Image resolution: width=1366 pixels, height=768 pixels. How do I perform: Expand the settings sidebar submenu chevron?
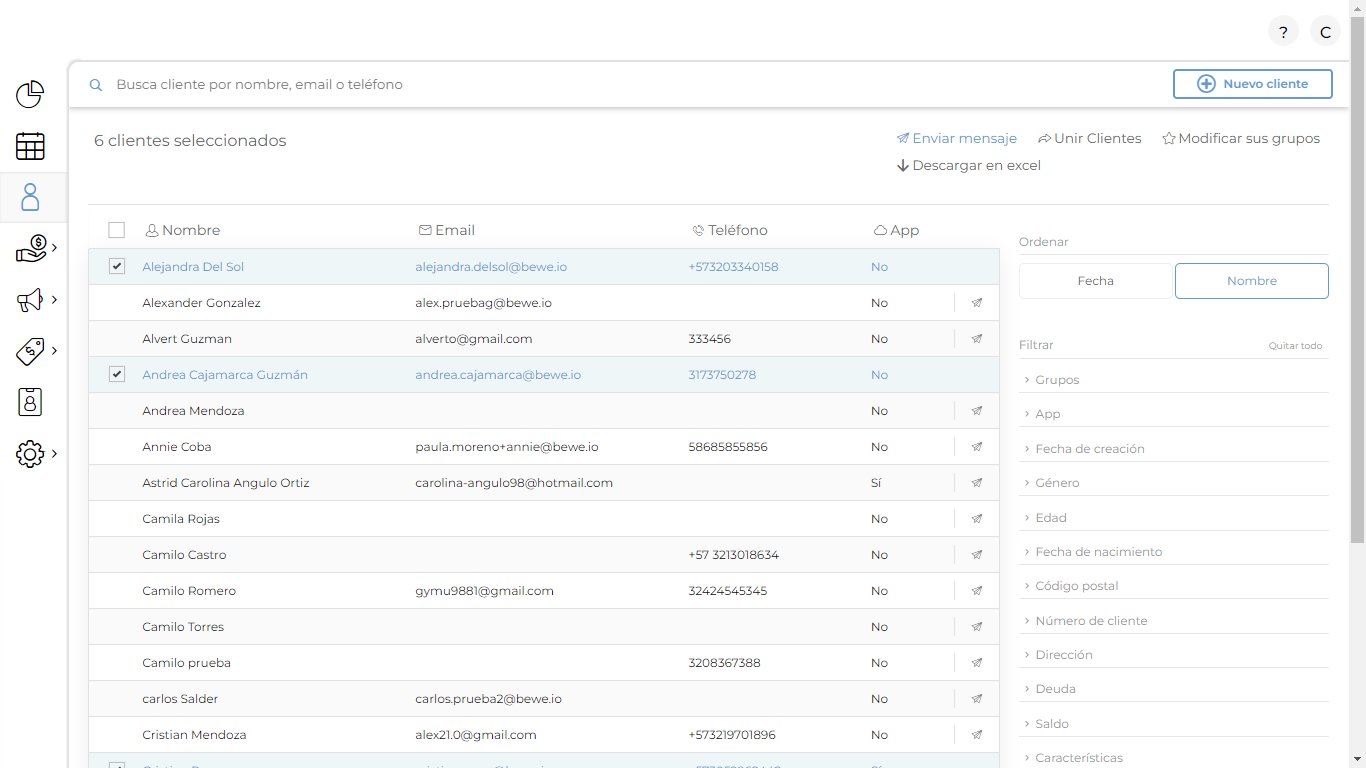tap(54, 454)
